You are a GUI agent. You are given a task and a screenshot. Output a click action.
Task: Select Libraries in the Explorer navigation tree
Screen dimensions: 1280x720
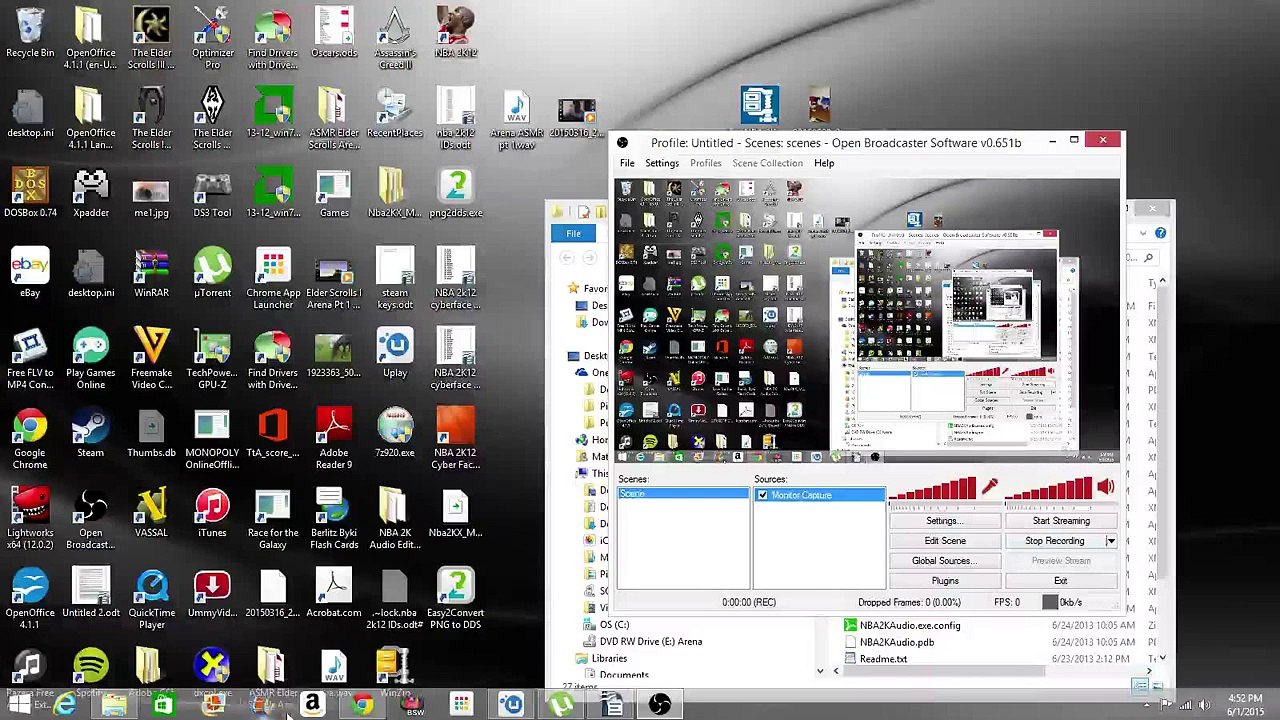[609, 659]
